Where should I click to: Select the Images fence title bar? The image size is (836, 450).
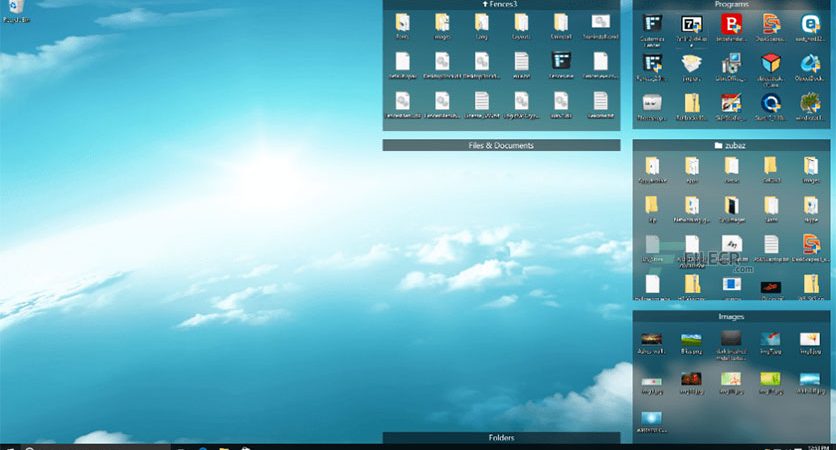(731, 317)
